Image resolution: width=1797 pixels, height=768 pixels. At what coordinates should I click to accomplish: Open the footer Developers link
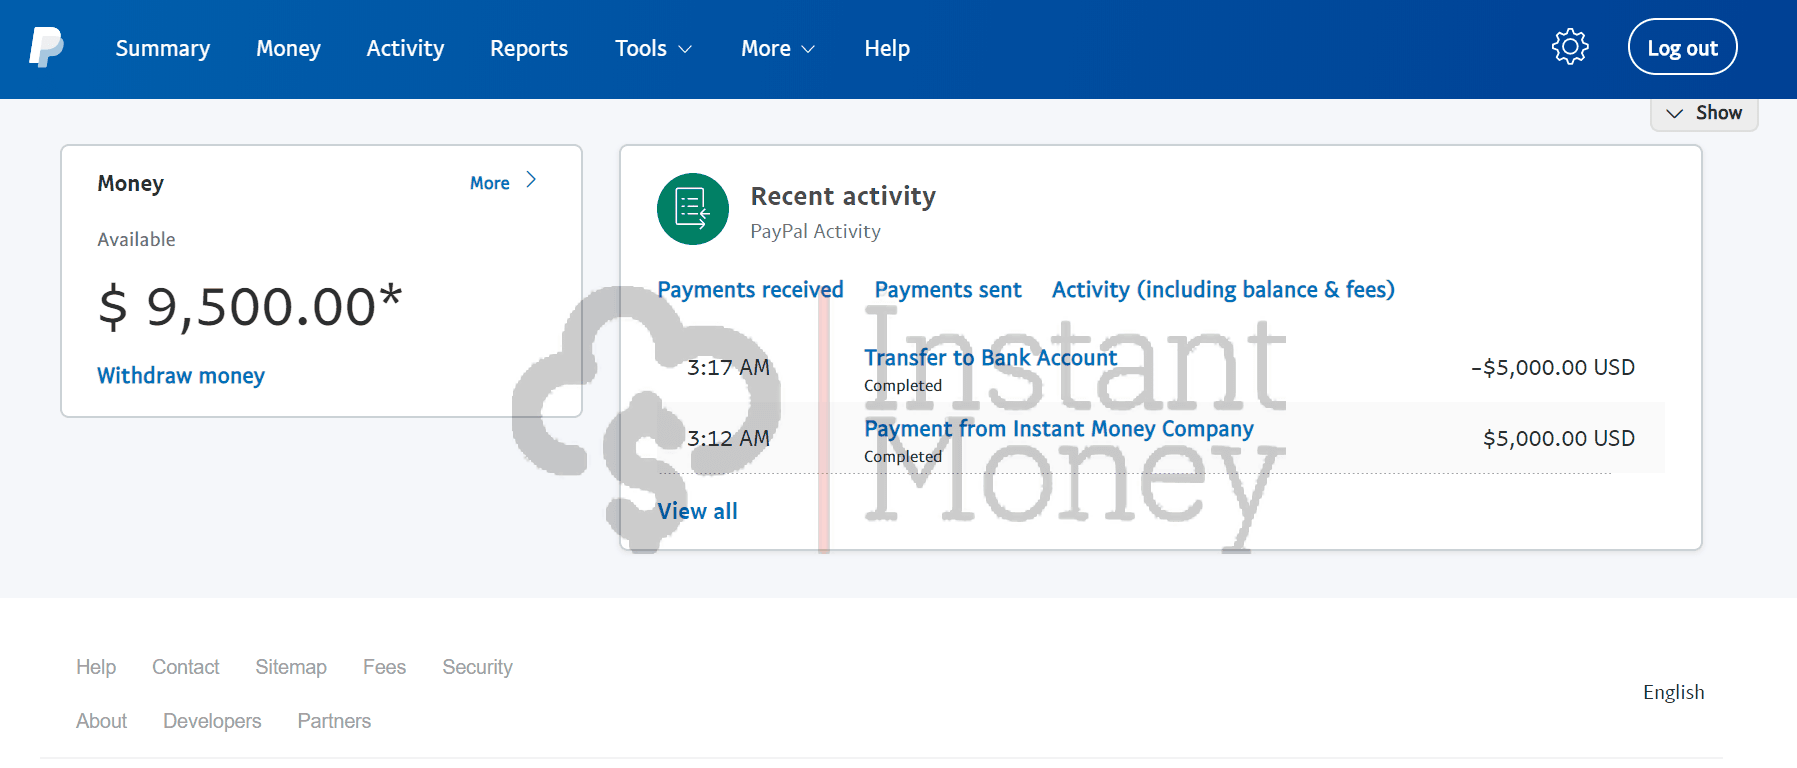point(212,721)
